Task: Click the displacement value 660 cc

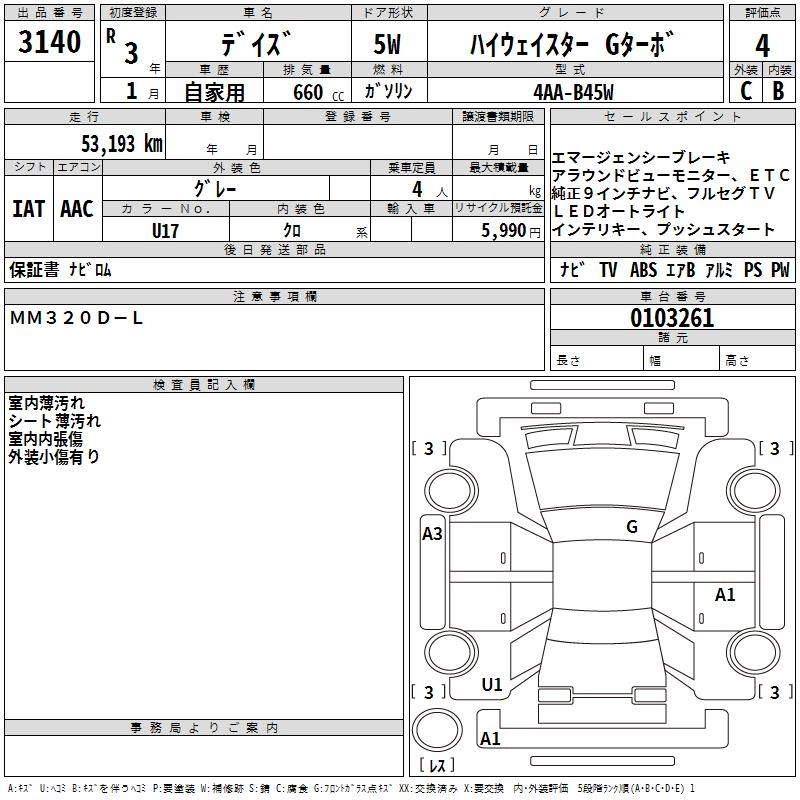Action: (318, 93)
